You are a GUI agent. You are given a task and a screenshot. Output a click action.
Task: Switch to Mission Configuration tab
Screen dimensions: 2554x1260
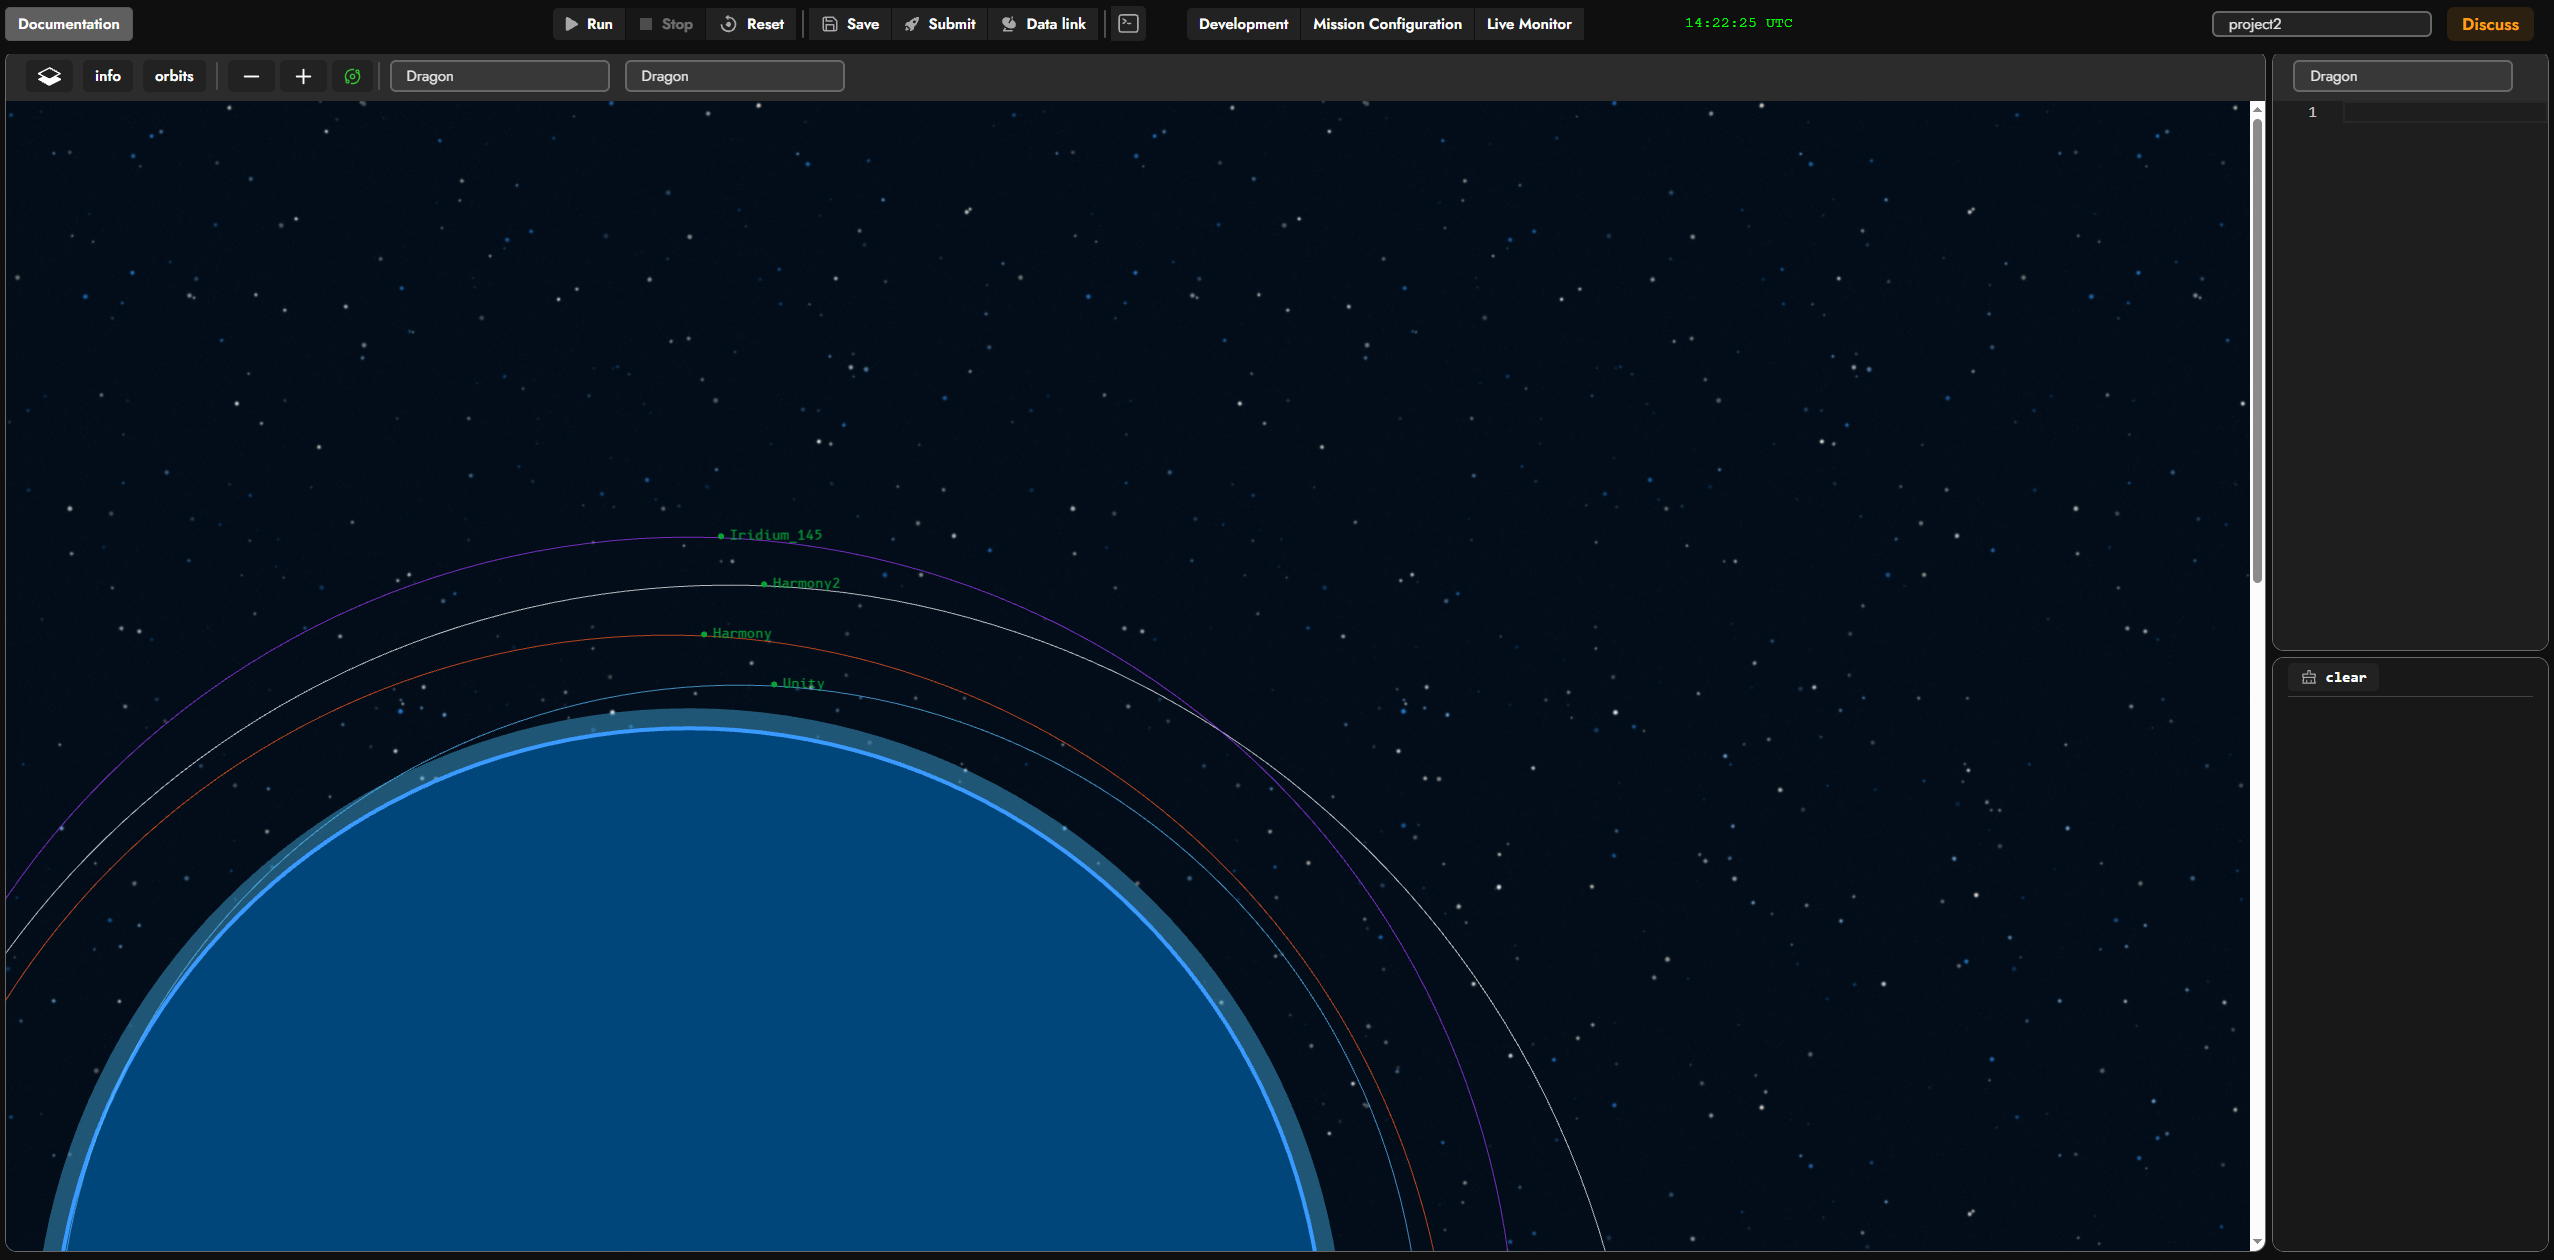tap(1387, 24)
